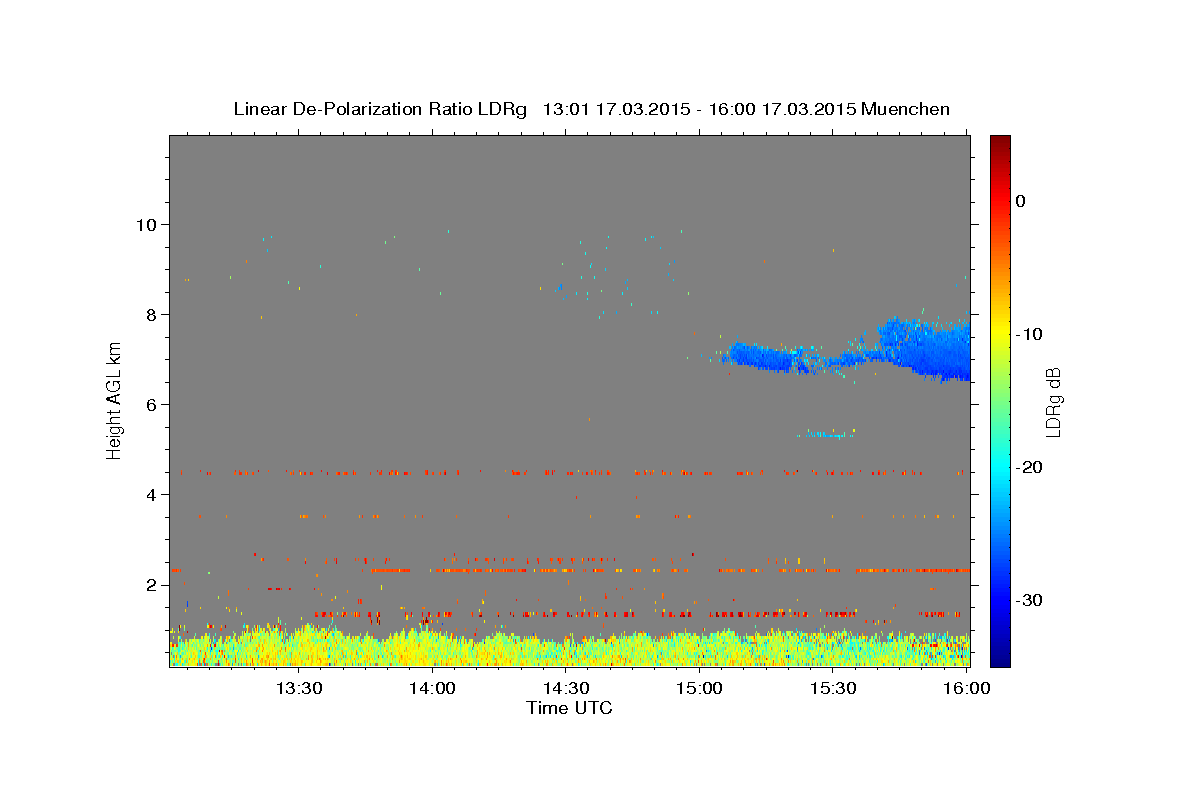
Task: Click the colorbar value label -10
Action: coord(1029,334)
